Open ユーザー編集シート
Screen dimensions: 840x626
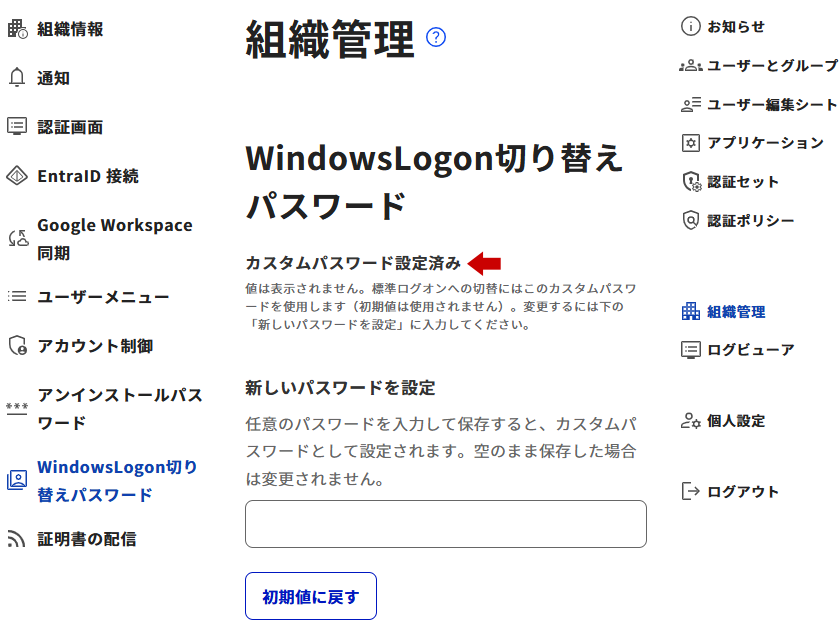759,104
